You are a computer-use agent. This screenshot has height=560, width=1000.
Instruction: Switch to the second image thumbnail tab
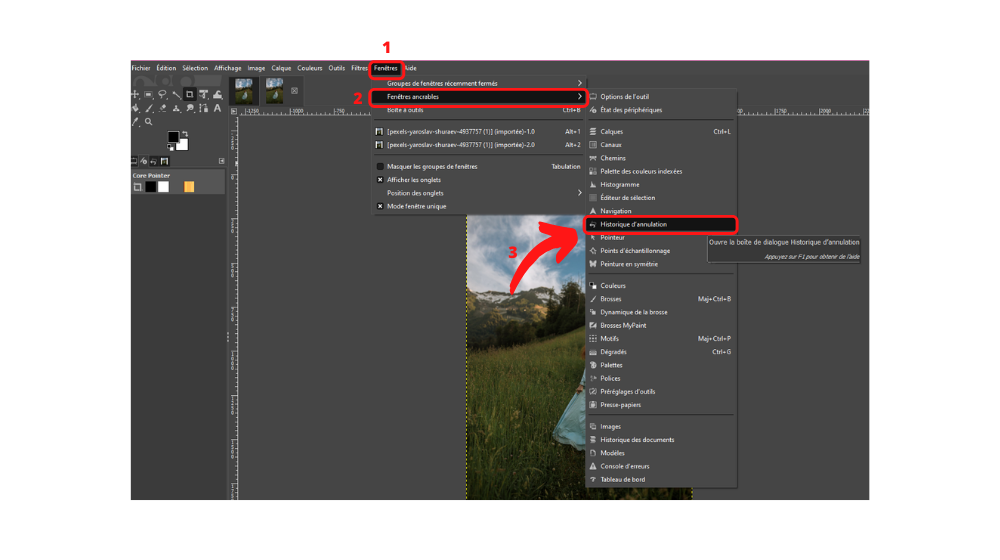tap(274, 91)
